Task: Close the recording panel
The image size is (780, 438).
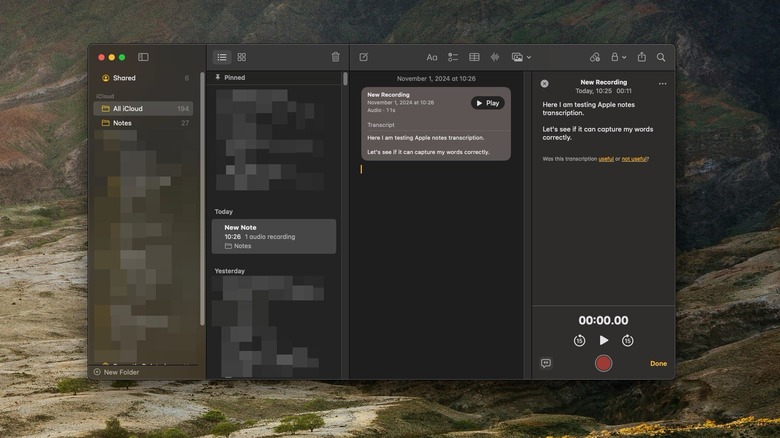Action: [545, 84]
